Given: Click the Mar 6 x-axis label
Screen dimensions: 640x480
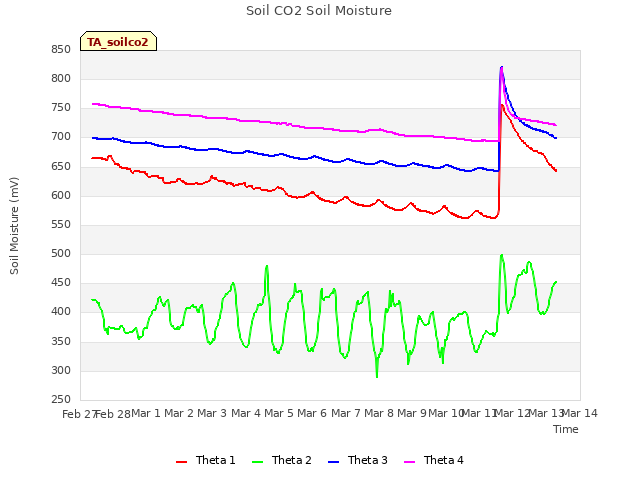Looking at the screenshot, I should coord(312,413).
